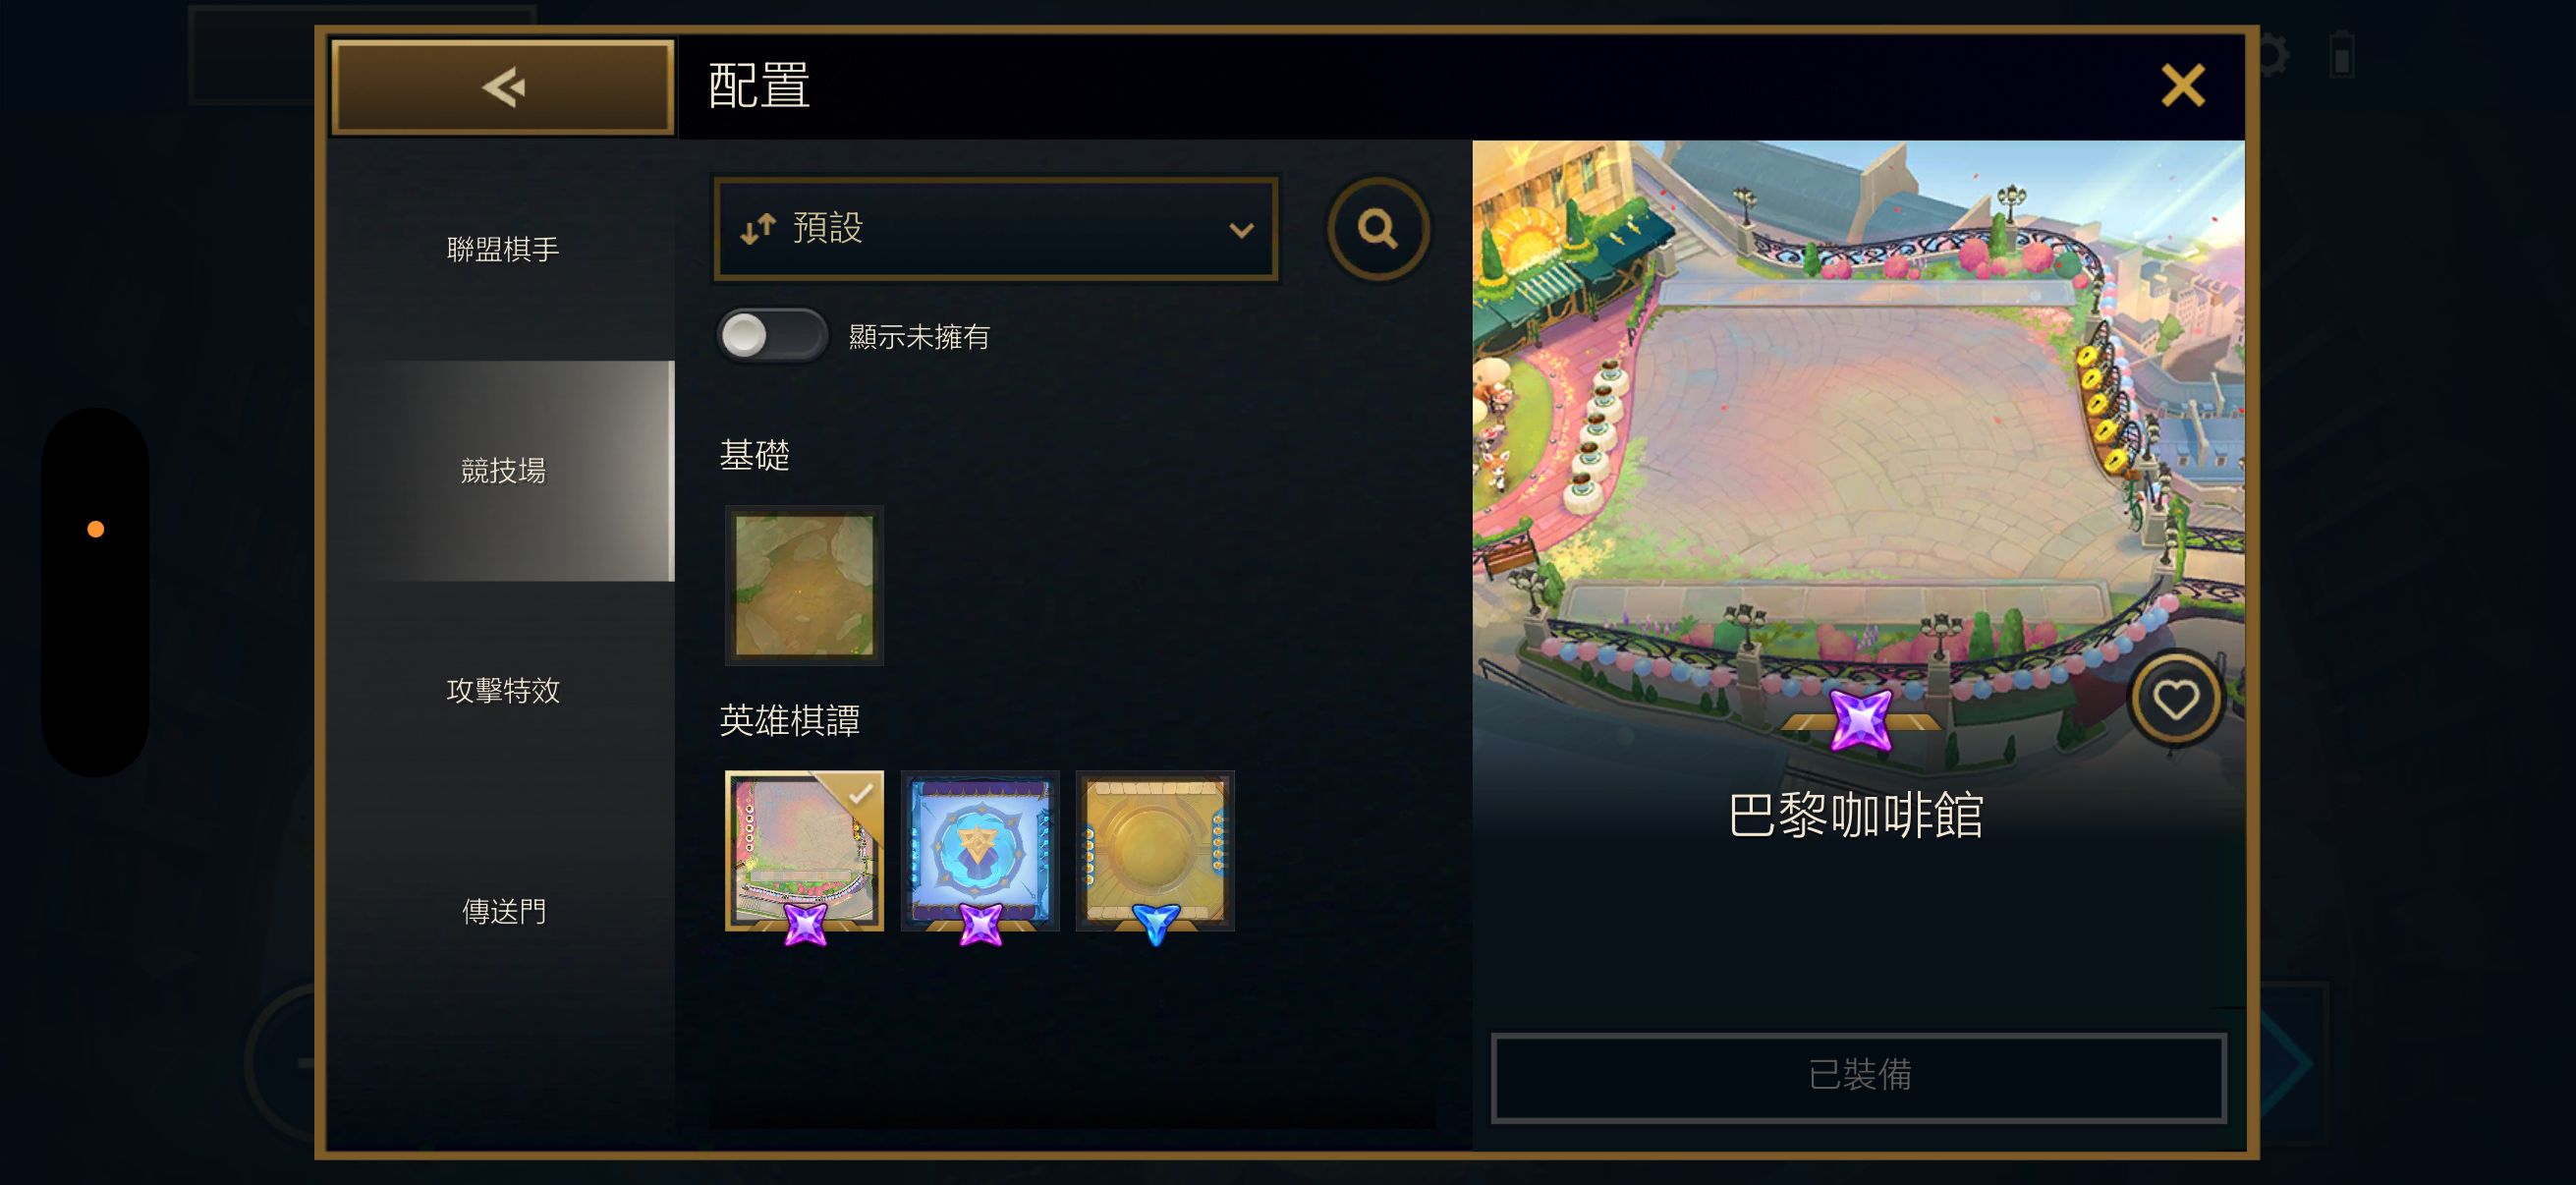This screenshot has width=2576, height=1185.
Task: Open the 攻擊特效 tab
Action: pos(503,690)
